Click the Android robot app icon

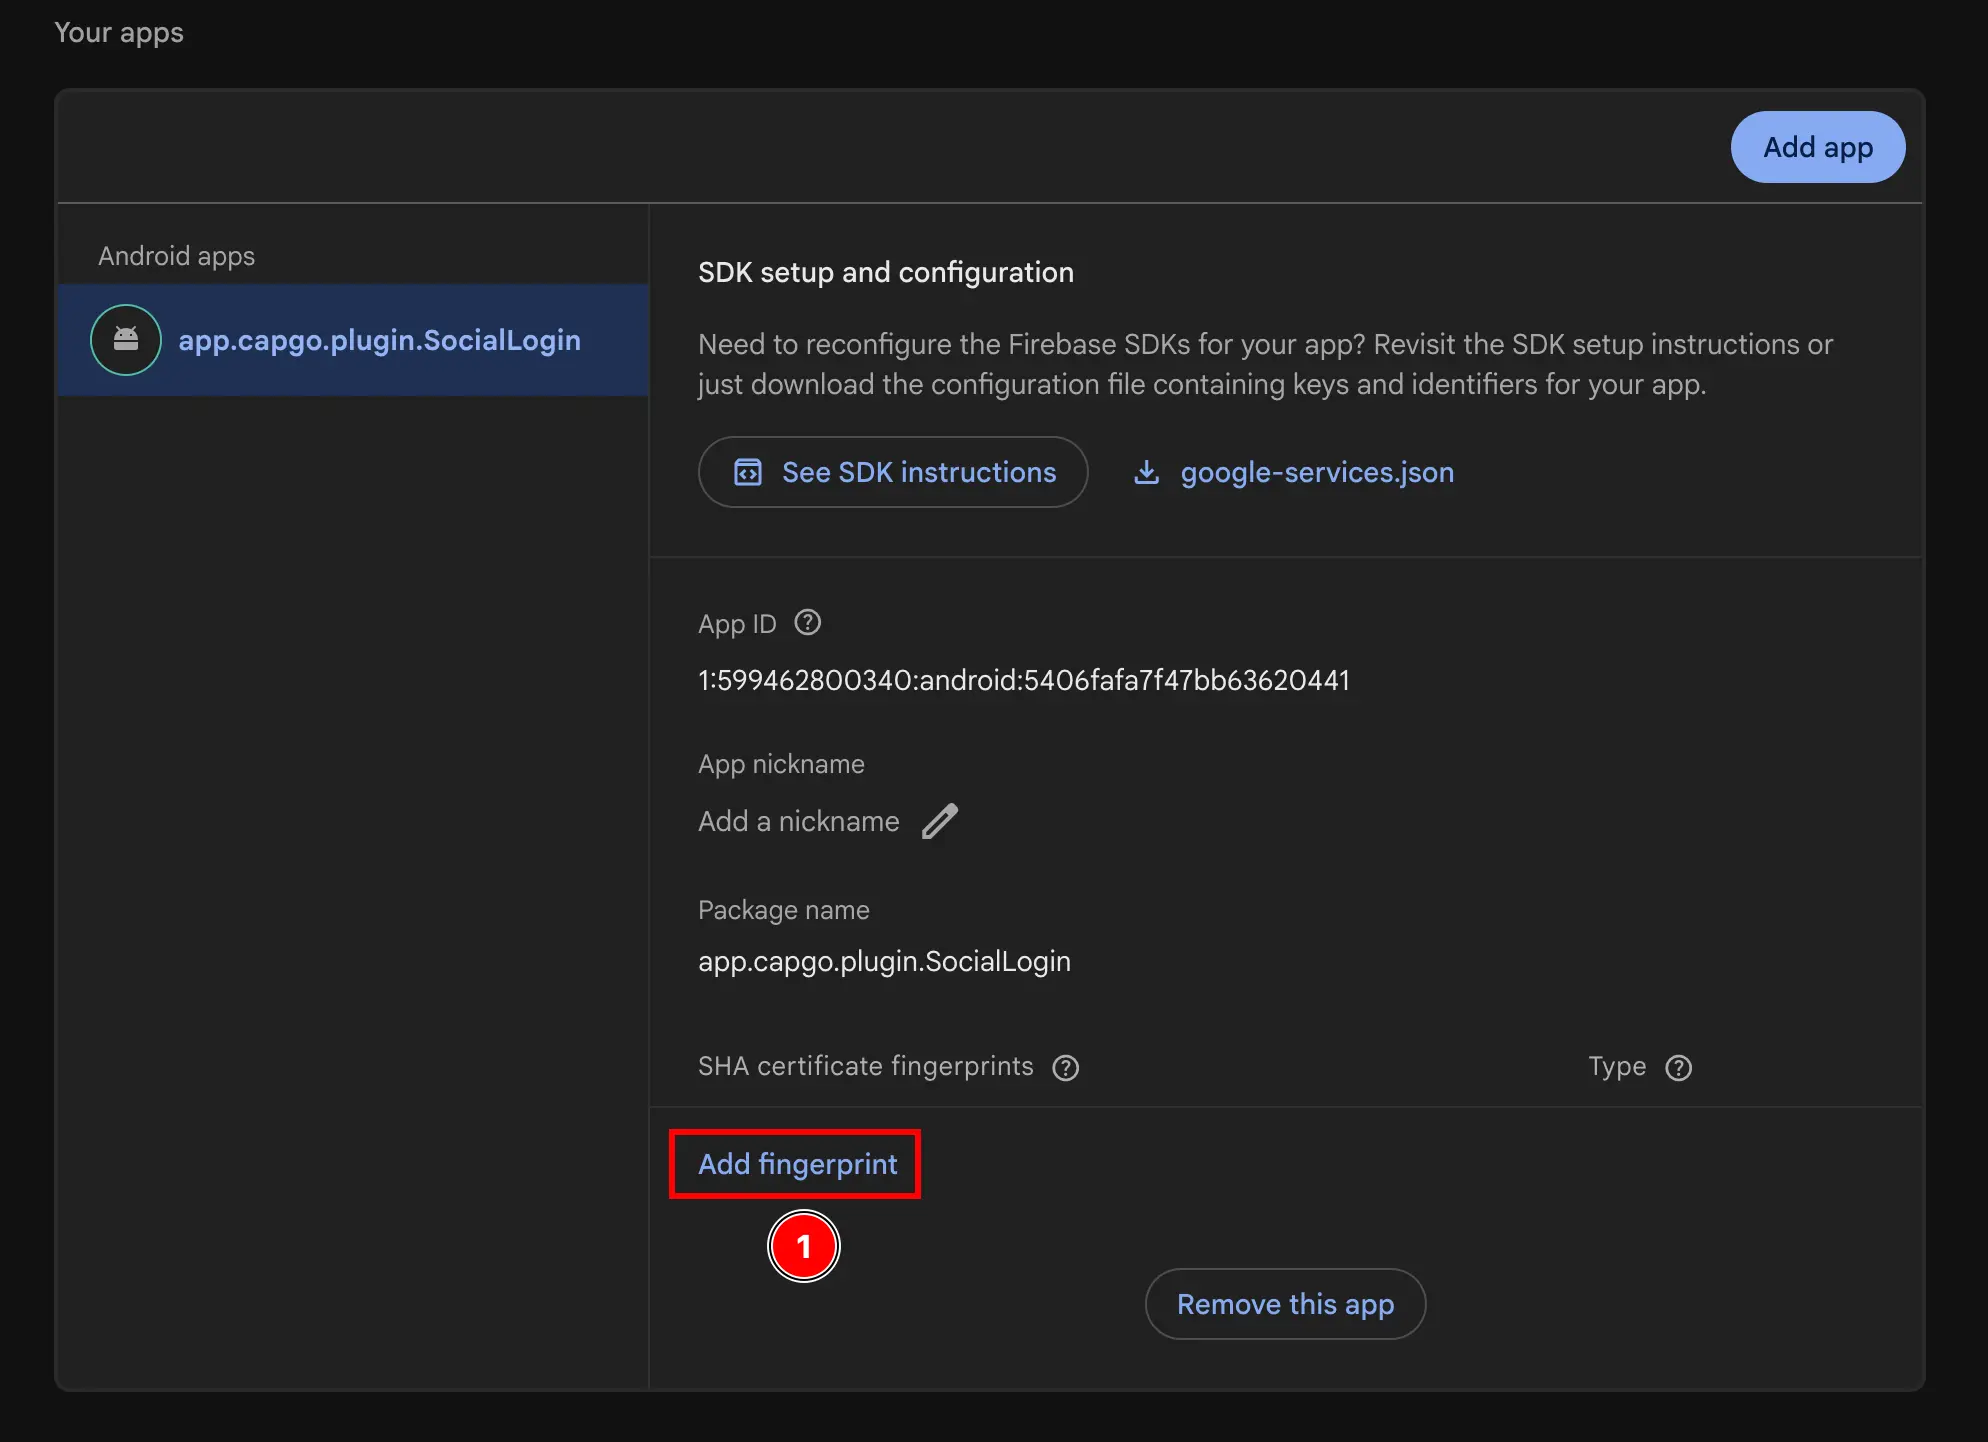tap(124, 340)
